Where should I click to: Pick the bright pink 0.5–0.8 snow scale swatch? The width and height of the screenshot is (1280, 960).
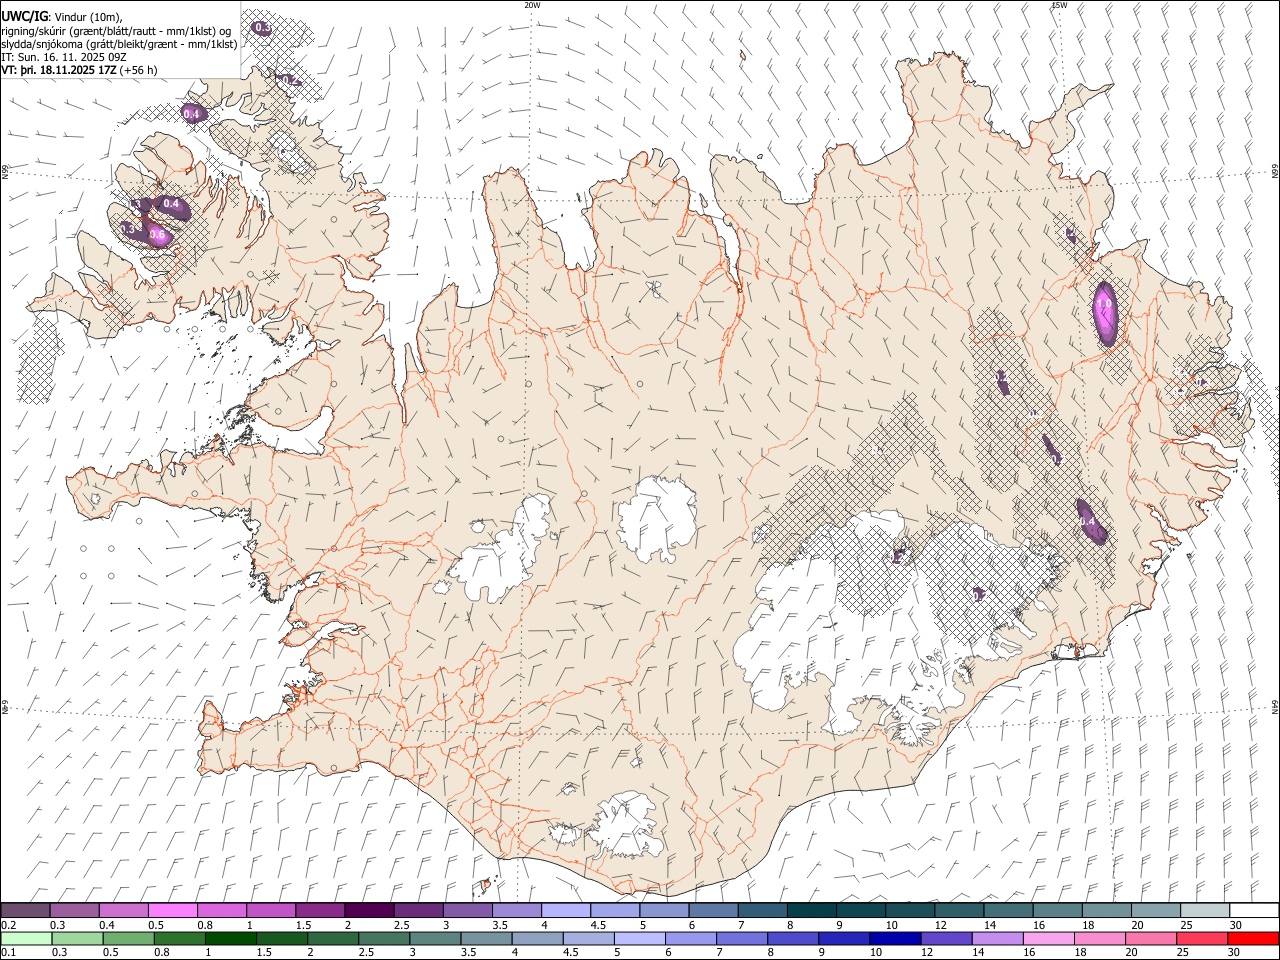[x=173, y=911]
